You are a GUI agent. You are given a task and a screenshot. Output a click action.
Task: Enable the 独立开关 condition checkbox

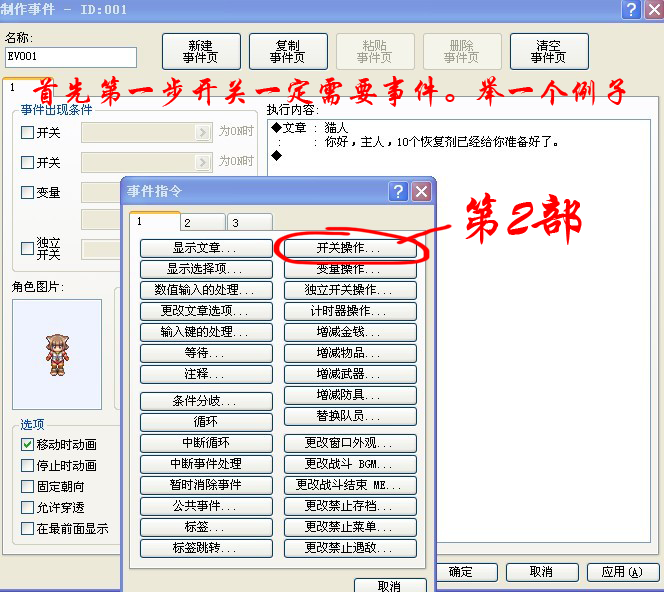(x=28, y=248)
